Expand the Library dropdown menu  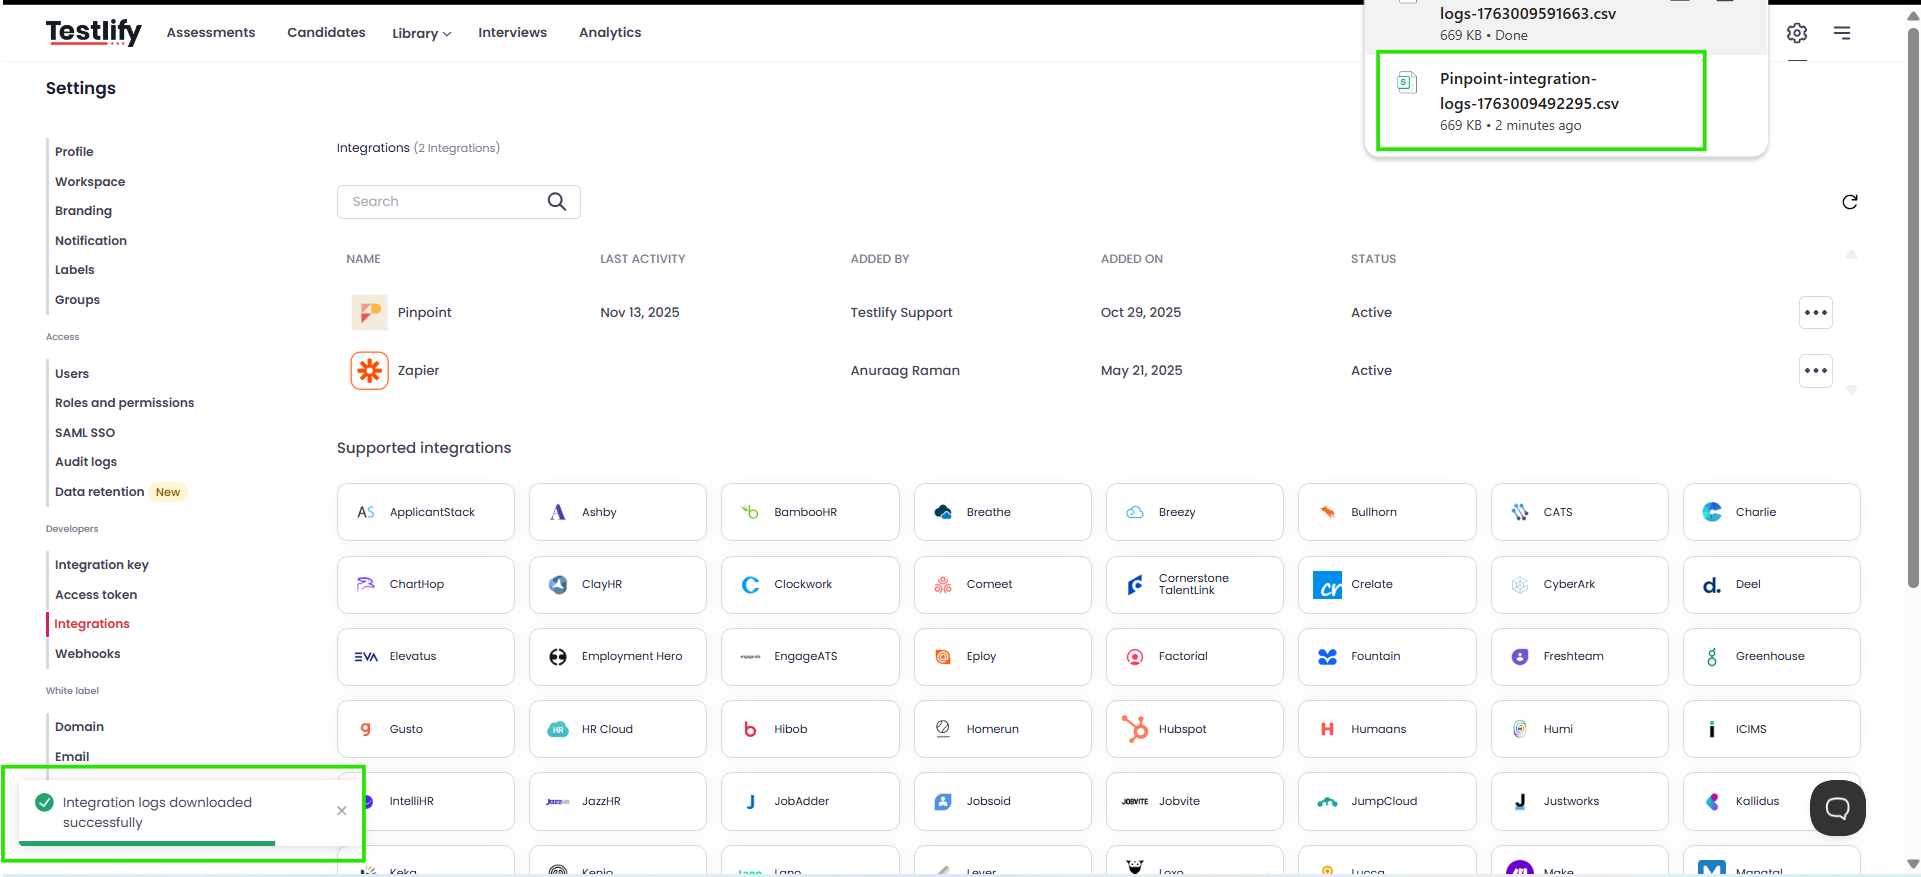421,33
